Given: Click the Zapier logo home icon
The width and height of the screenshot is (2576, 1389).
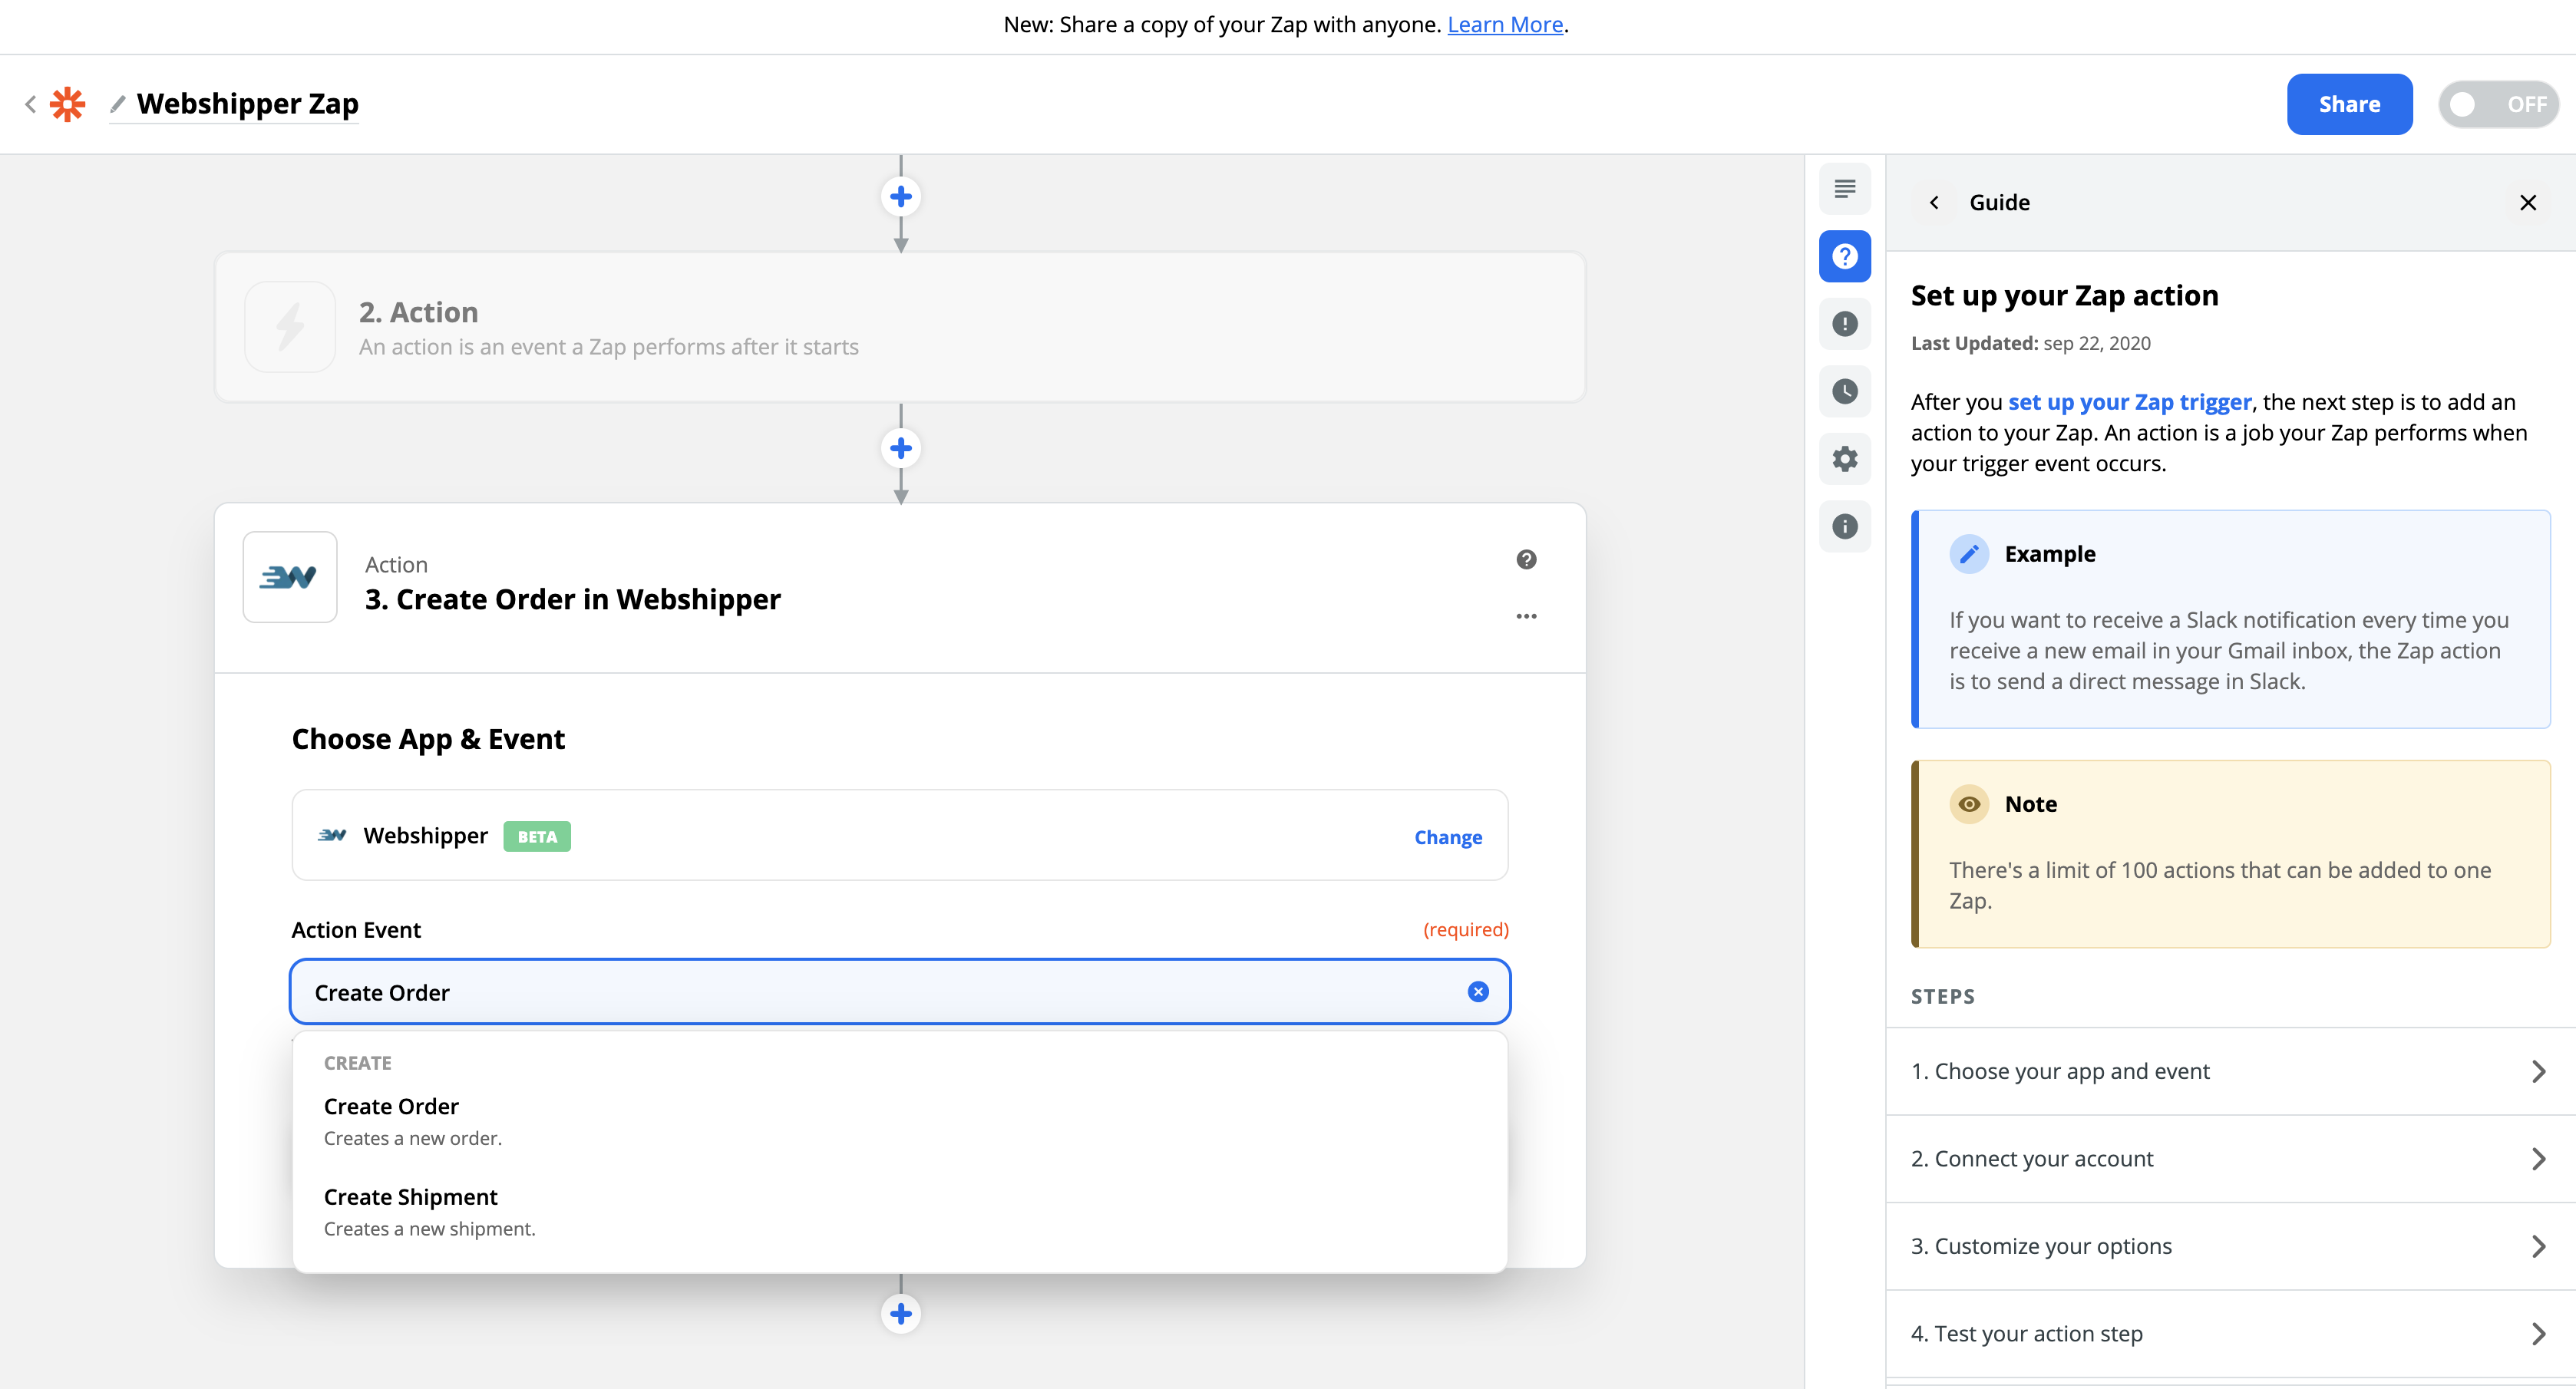Looking at the screenshot, I should coord(67,104).
